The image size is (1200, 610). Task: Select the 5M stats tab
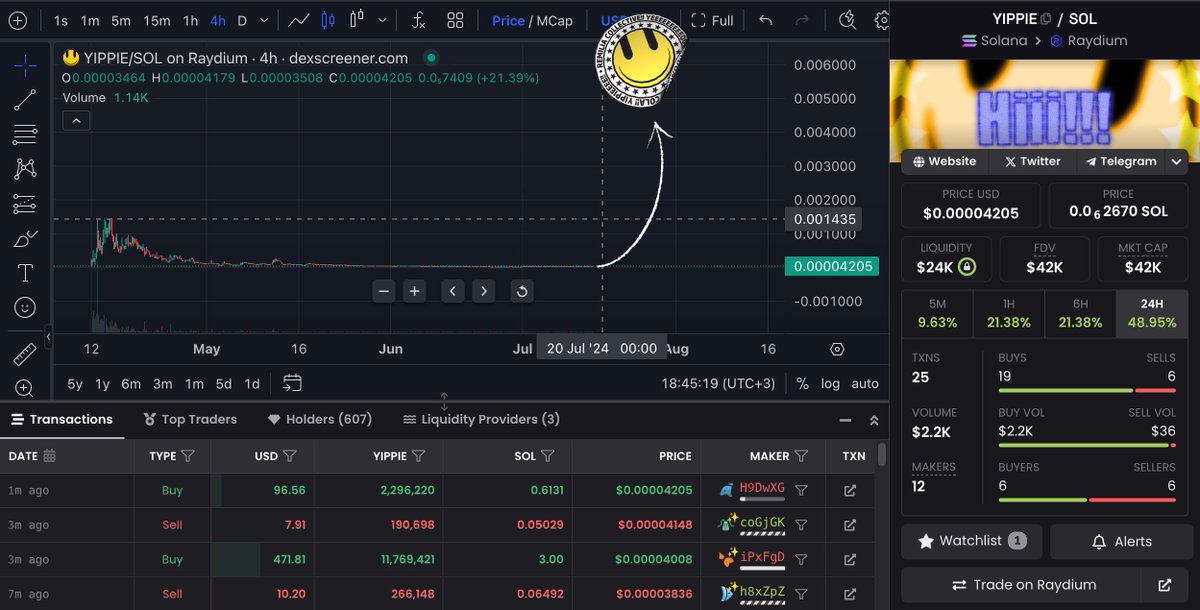(937, 314)
